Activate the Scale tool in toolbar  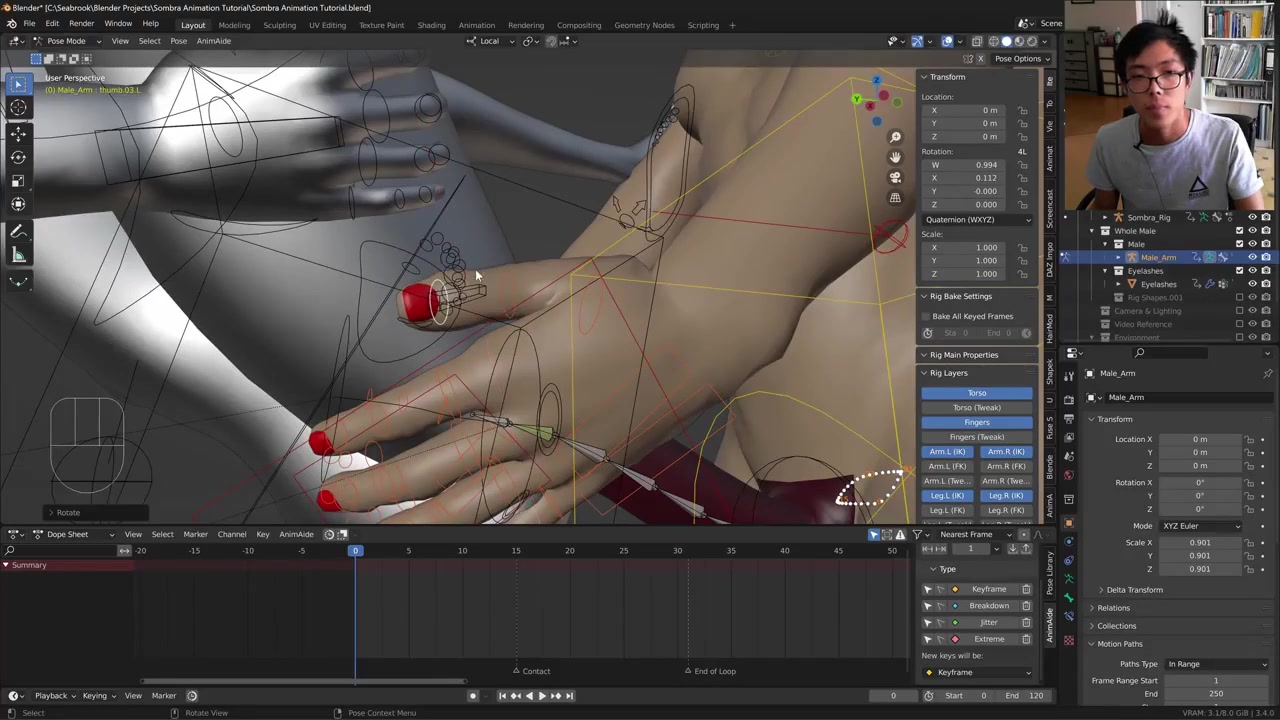coord(18,180)
